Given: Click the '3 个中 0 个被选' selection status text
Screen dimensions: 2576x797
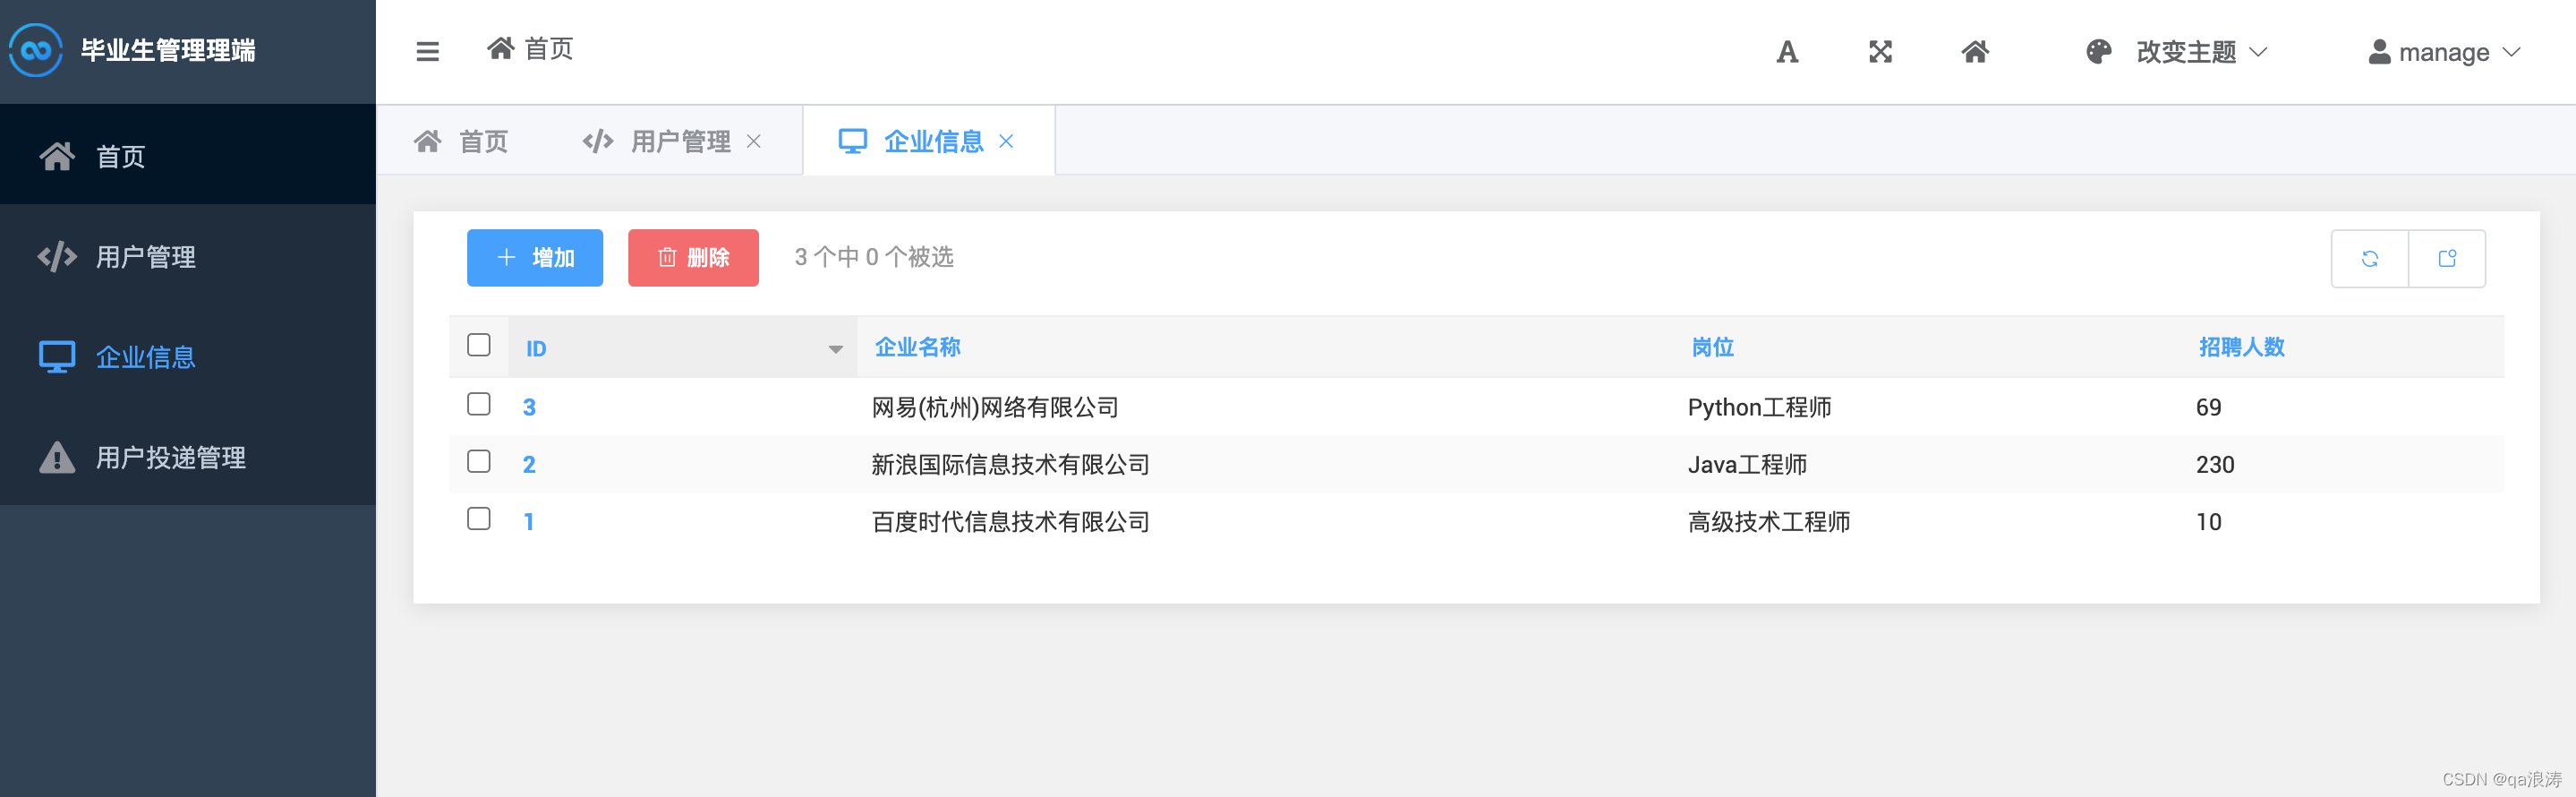Looking at the screenshot, I should tap(874, 257).
